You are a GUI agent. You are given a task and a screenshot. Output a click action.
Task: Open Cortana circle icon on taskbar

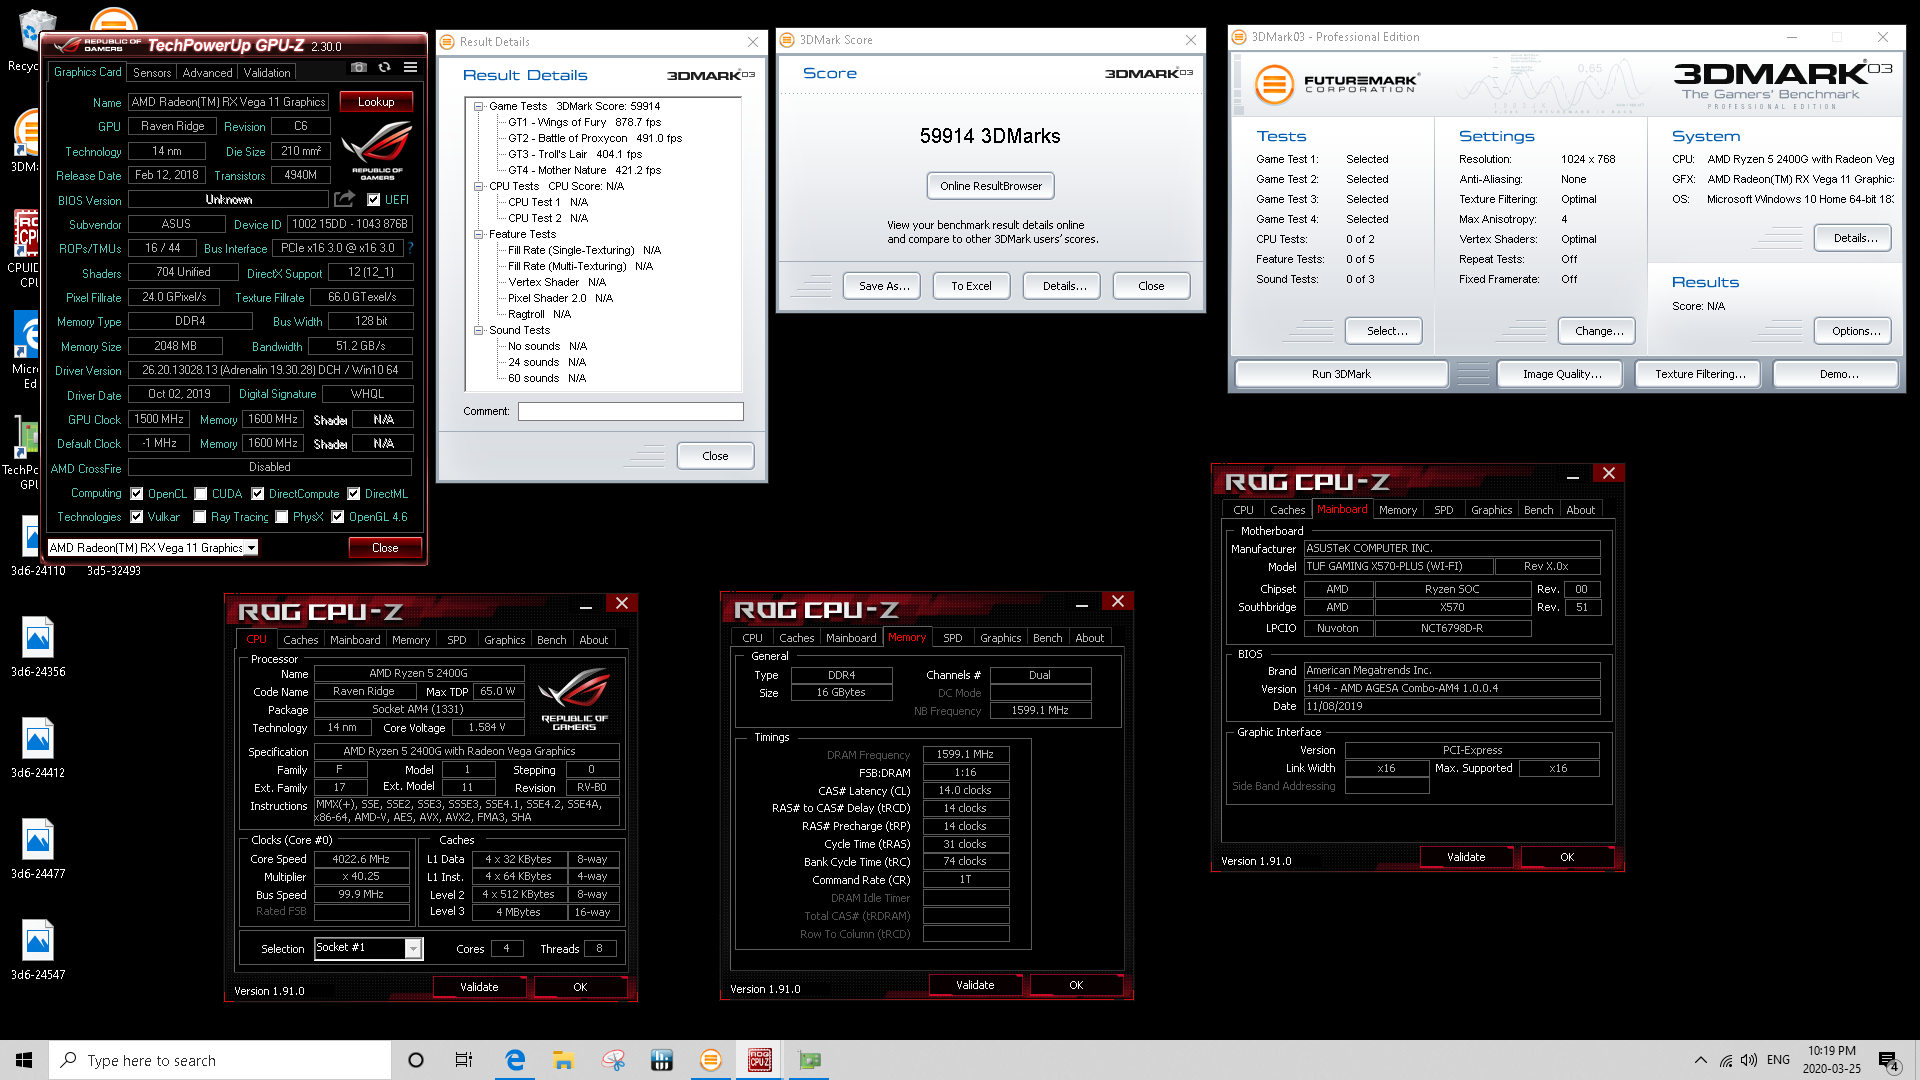(416, 1060)
